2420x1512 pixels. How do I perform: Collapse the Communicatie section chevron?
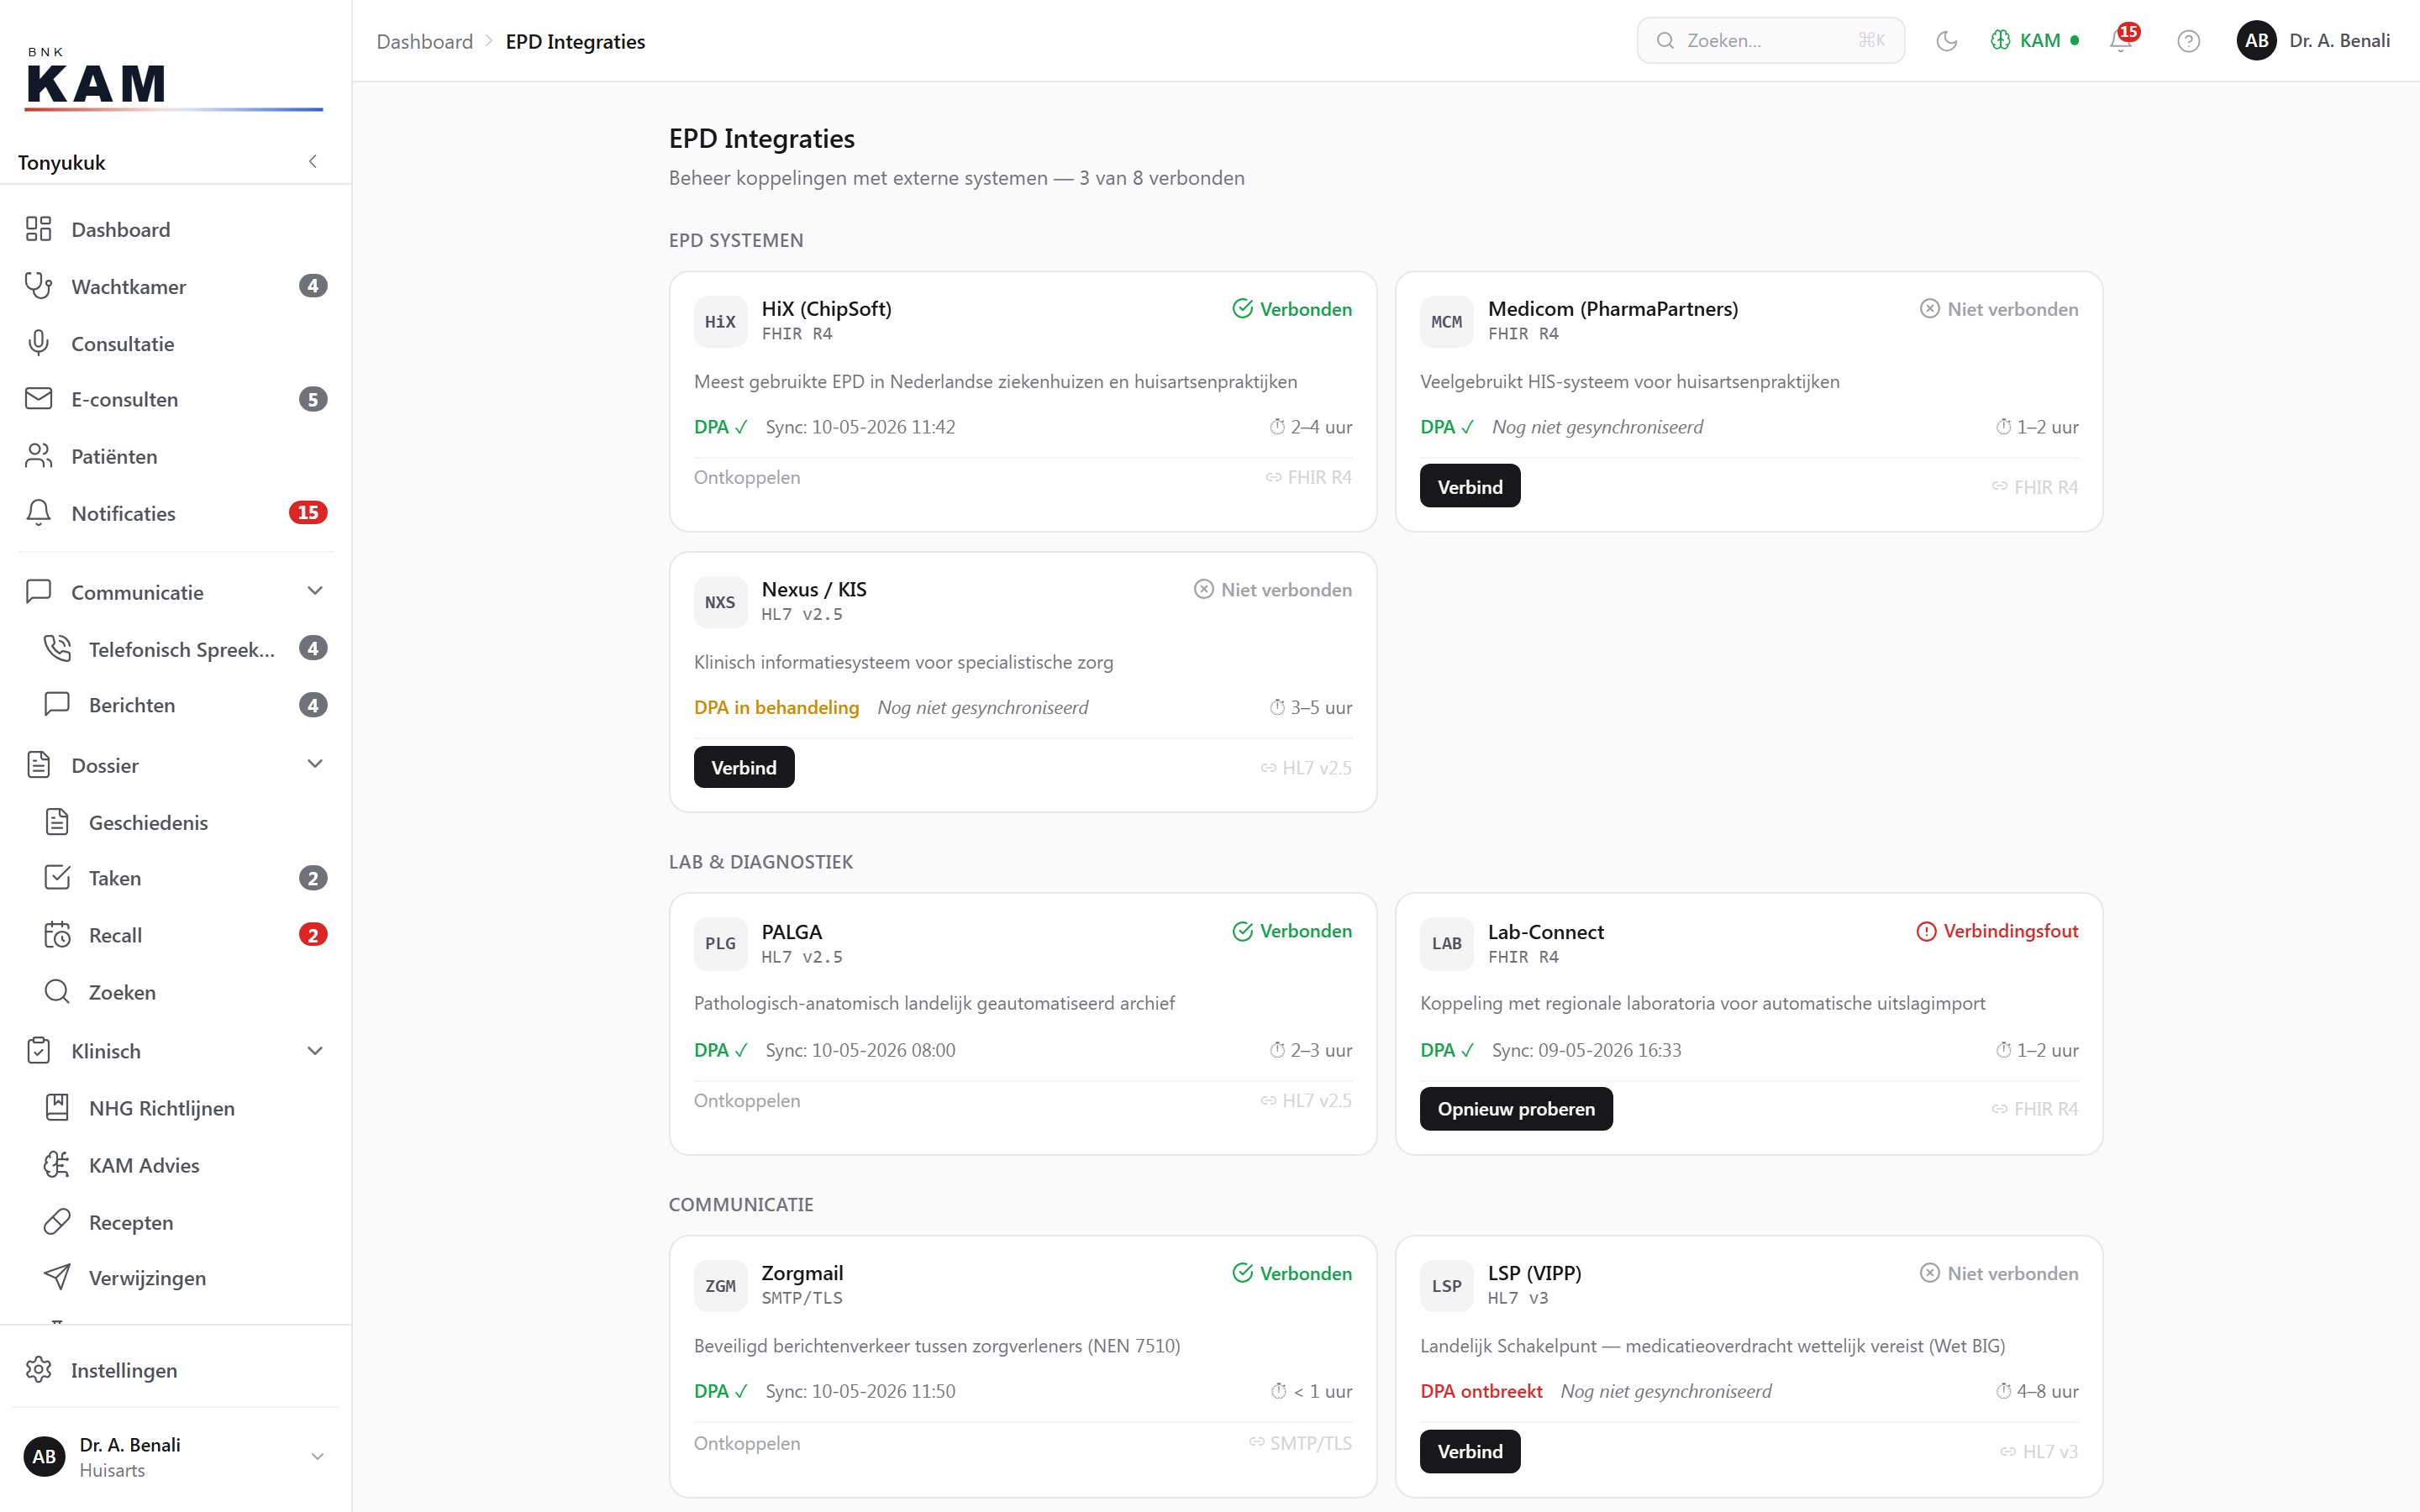(315, 591)
